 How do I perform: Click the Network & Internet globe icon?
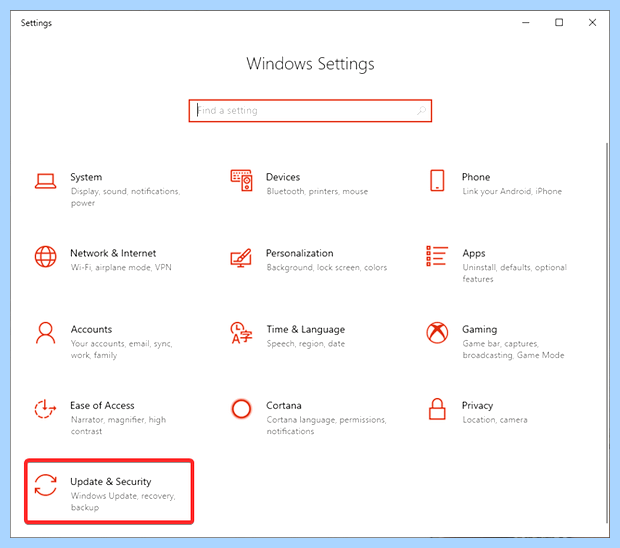coord(45,257)
